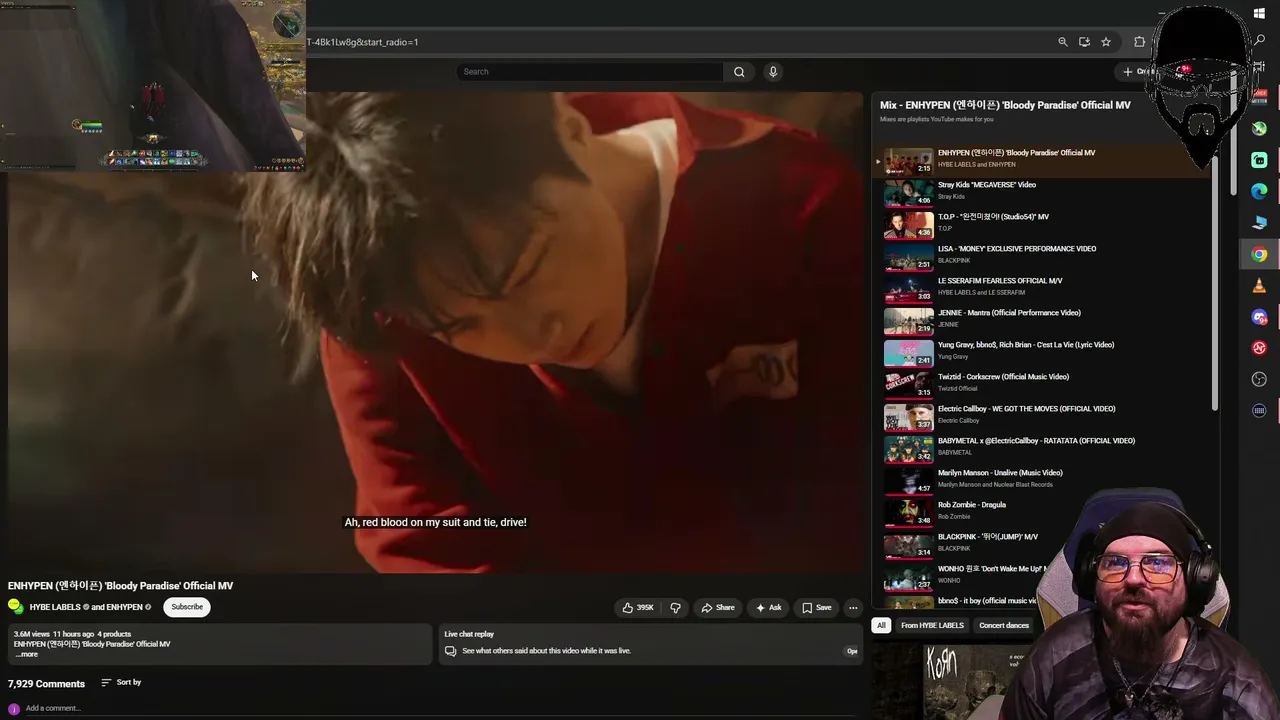The width and height of the screenshot is (1280, 720).
Task: Share the video
Action: pyautogui.click(x=718, y=607)
